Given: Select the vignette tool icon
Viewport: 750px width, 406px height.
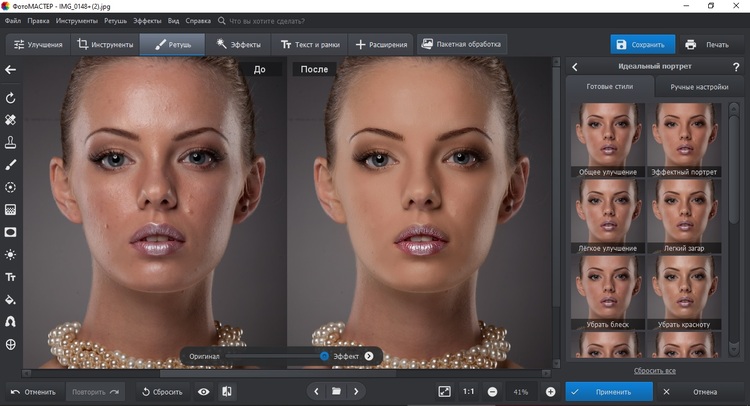Looking at the screenshot, I should 11,232.
